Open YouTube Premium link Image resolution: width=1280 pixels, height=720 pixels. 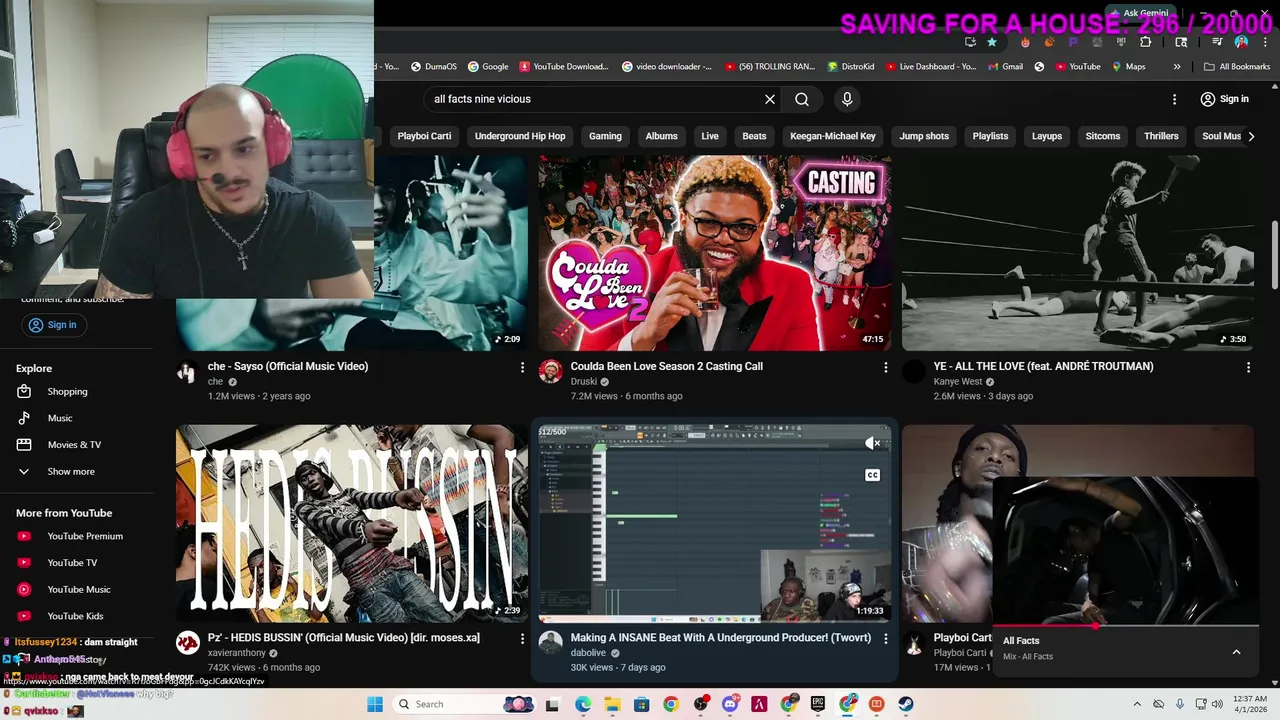point(85,536)
